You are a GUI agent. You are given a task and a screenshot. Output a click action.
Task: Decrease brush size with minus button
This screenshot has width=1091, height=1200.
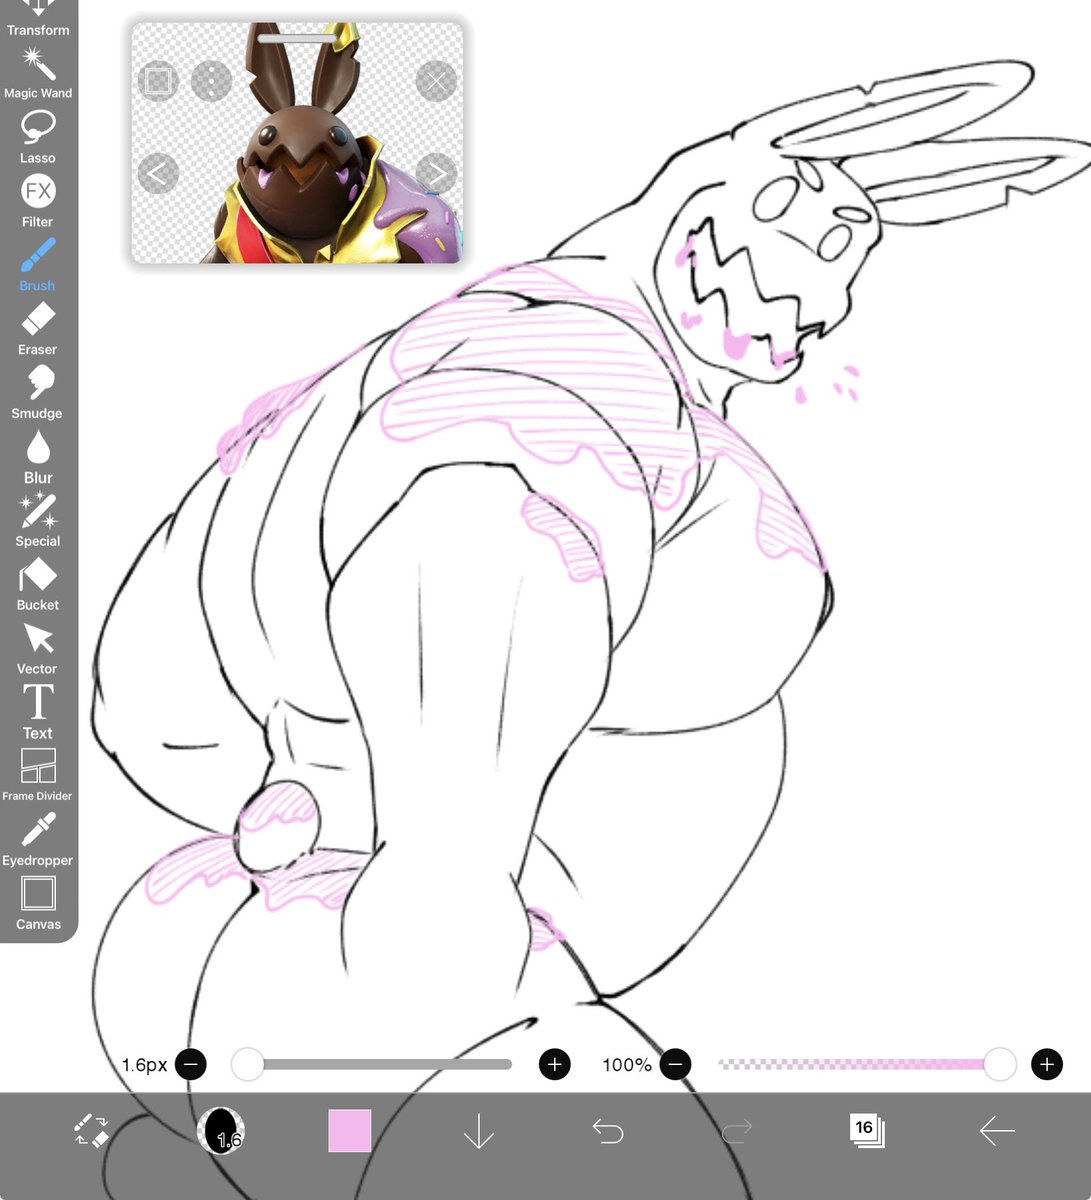[x=191, y=1064]
